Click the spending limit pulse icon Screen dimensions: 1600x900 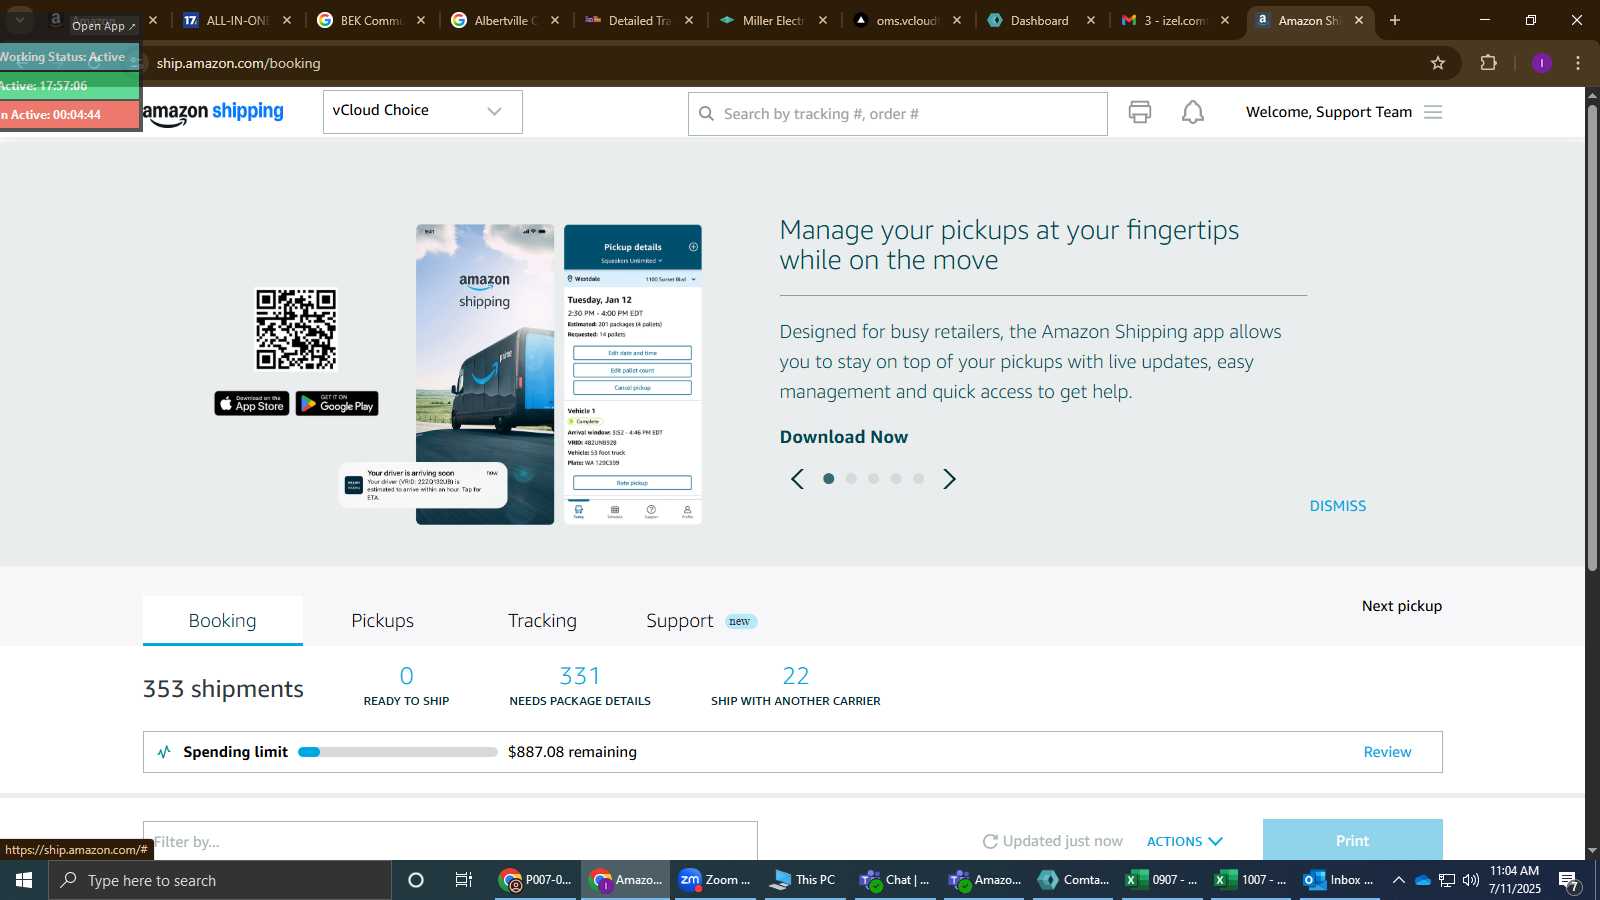(x=164, y=752)
